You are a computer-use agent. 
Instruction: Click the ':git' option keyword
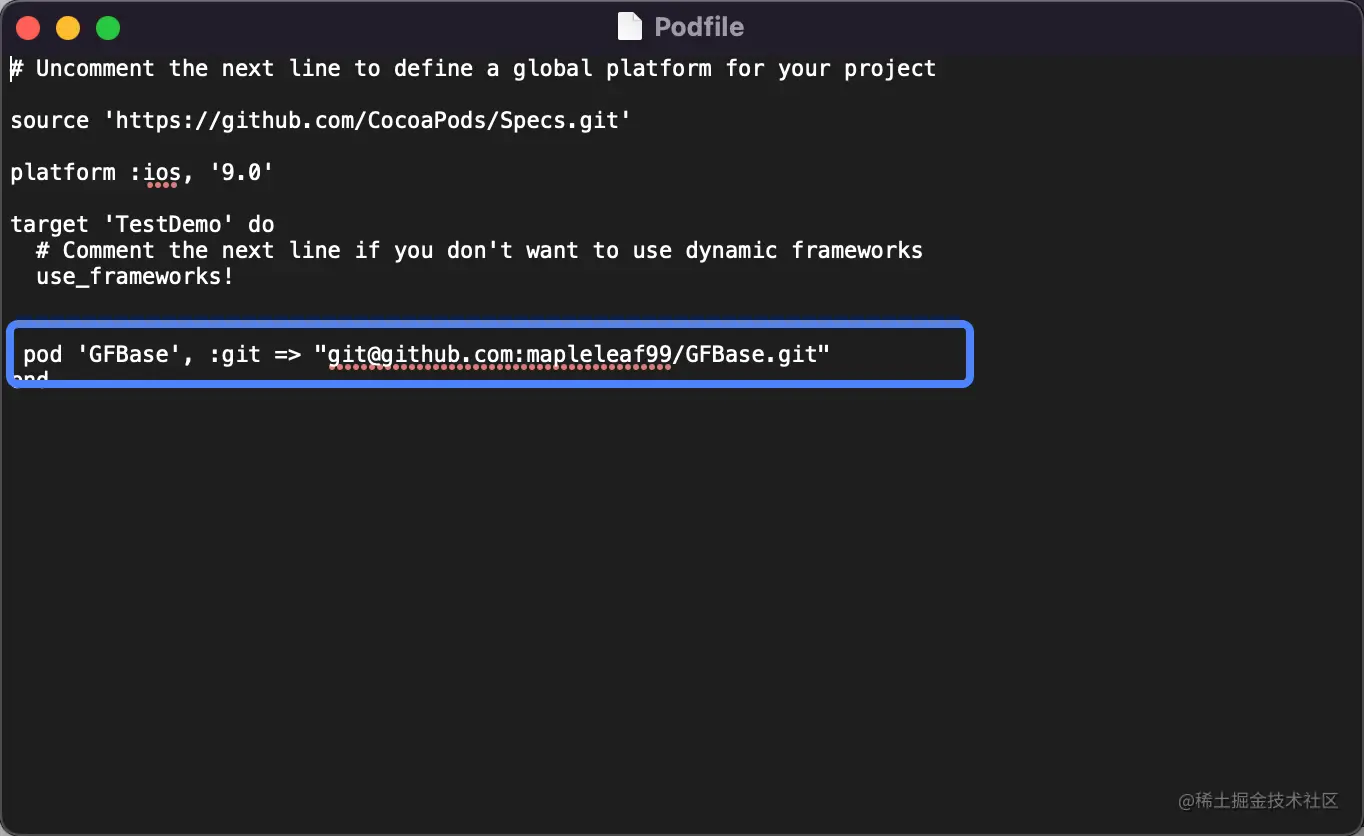235,355
